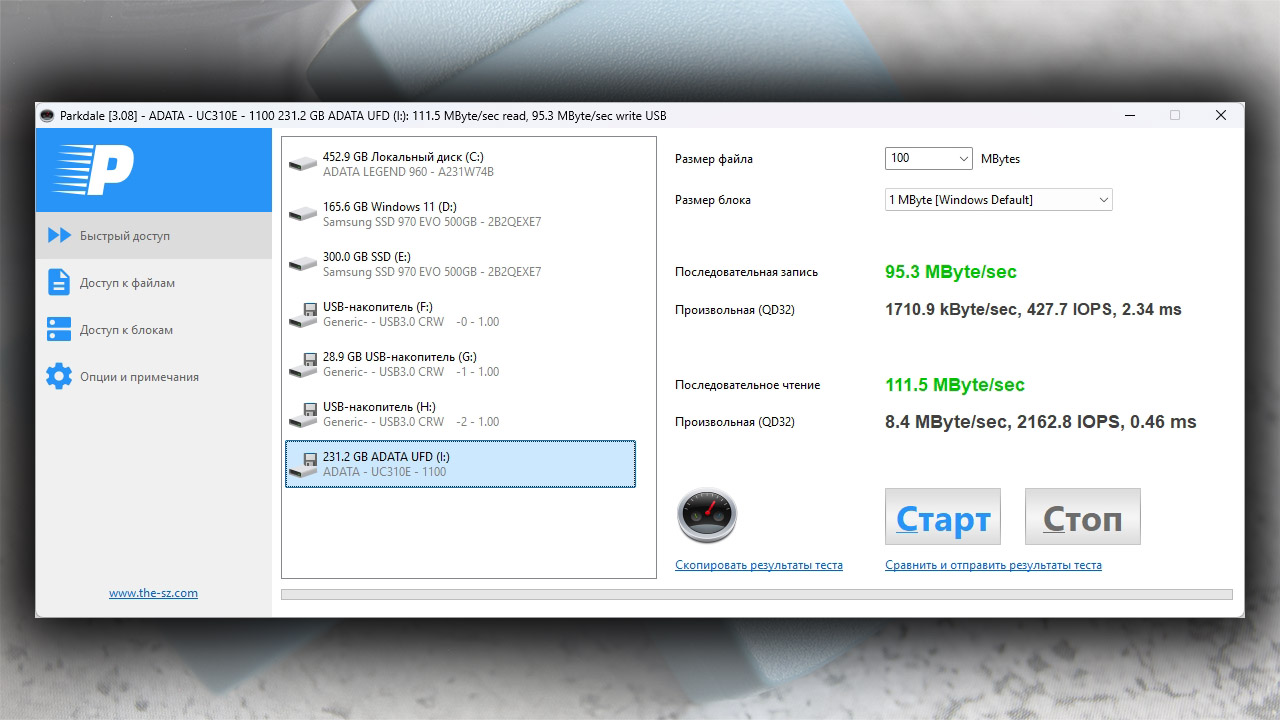
Task: Select 28.9 GB USB-накопитель (G:) drive
Action: pos(460,364)
